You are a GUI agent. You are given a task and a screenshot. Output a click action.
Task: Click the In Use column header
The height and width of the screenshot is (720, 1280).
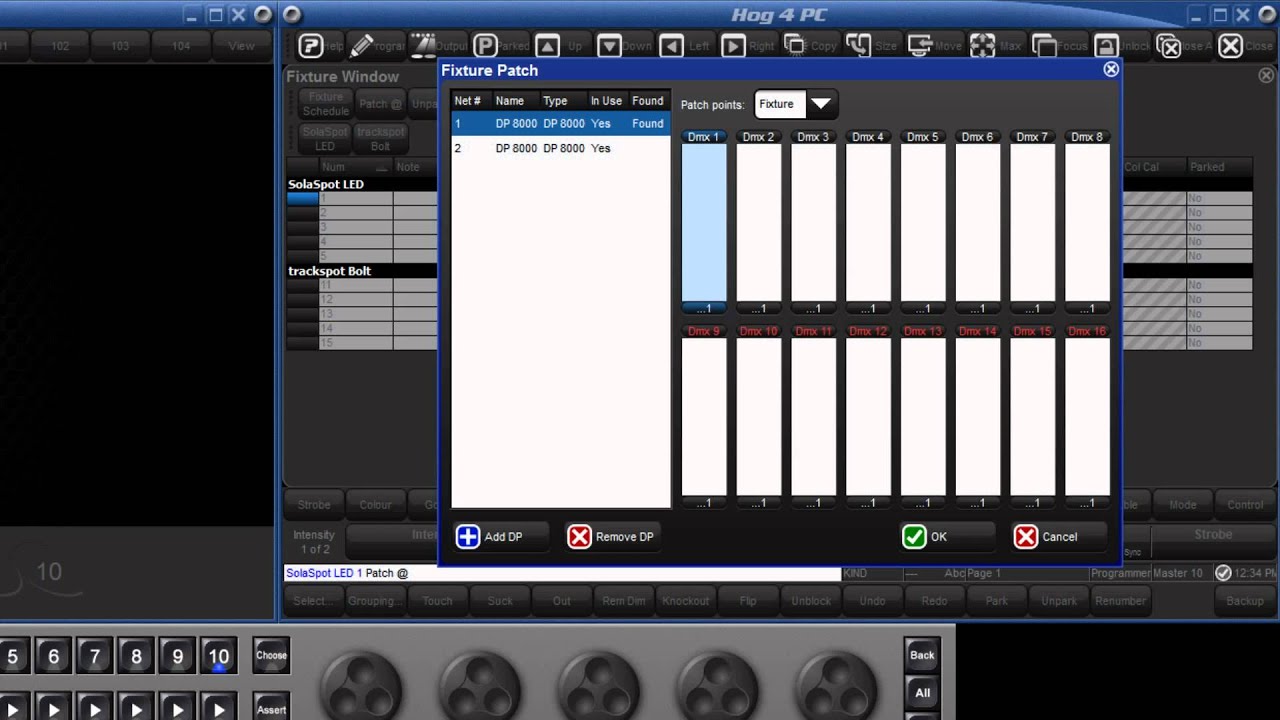tap(606, 101)
